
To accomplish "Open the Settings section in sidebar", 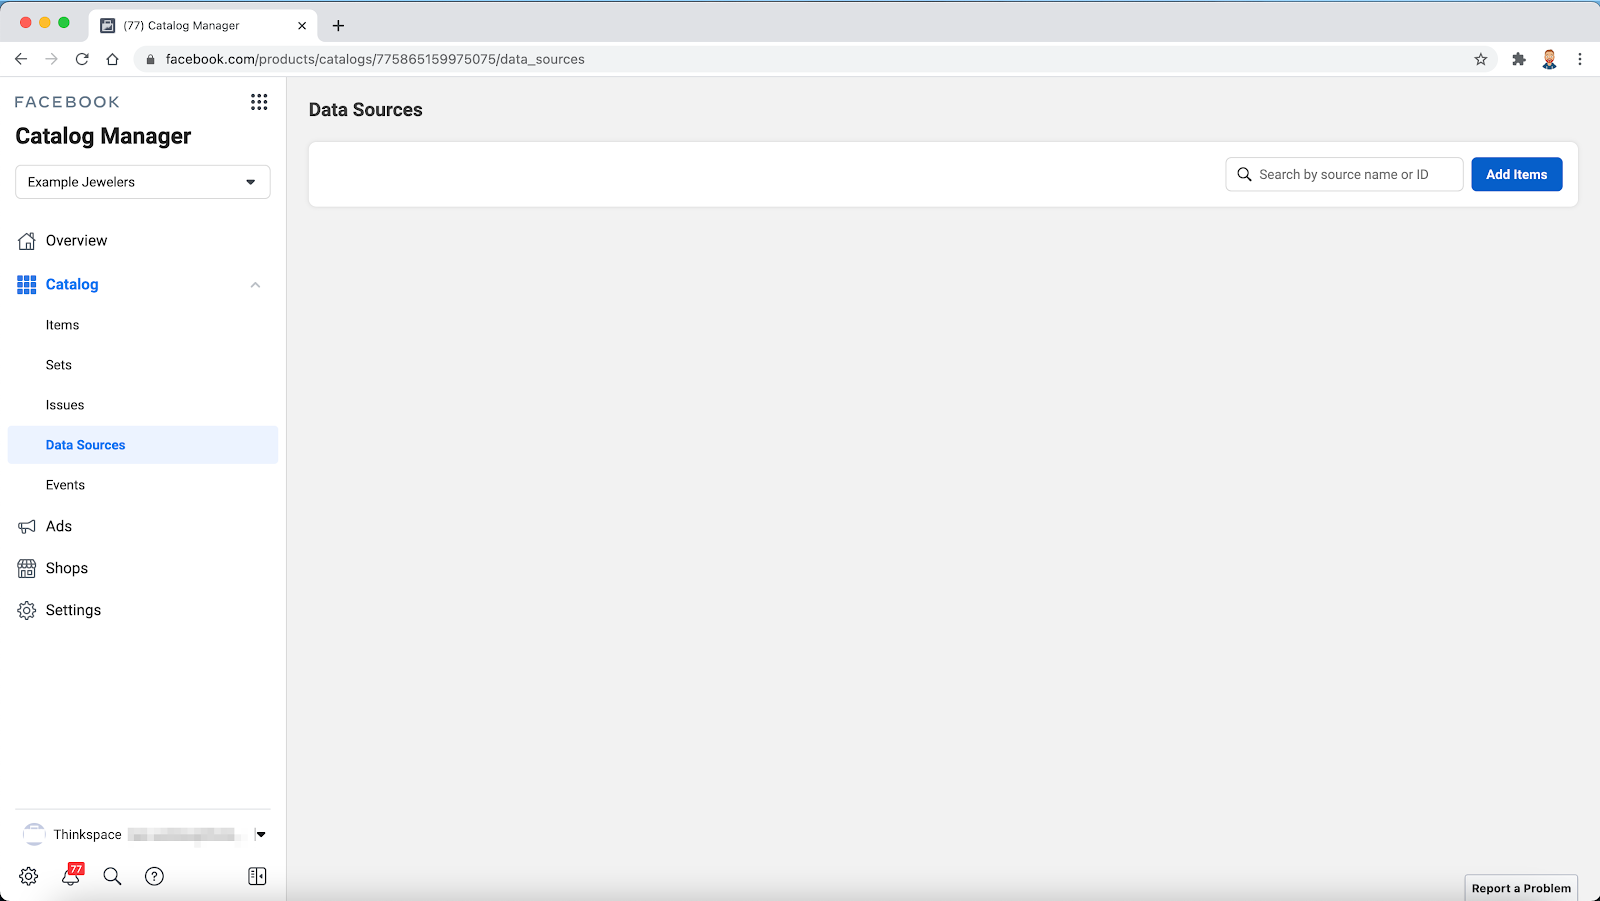I will click(x=73, y=611).
